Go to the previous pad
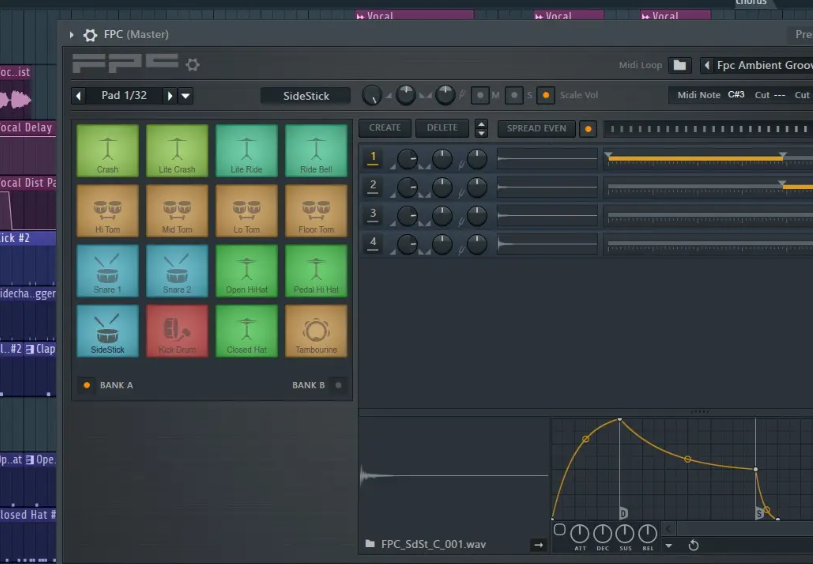This screenshot has height=564, width=813. point(79,96)
